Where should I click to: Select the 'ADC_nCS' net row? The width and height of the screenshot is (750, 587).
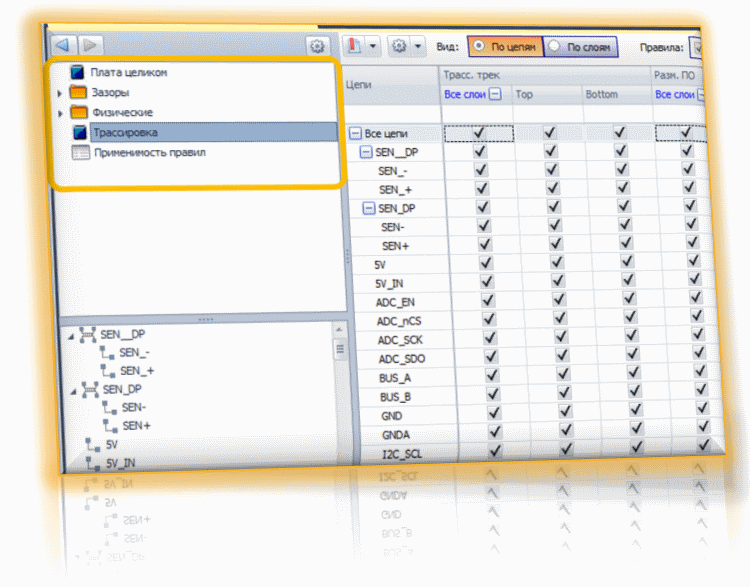coord(399,321)
